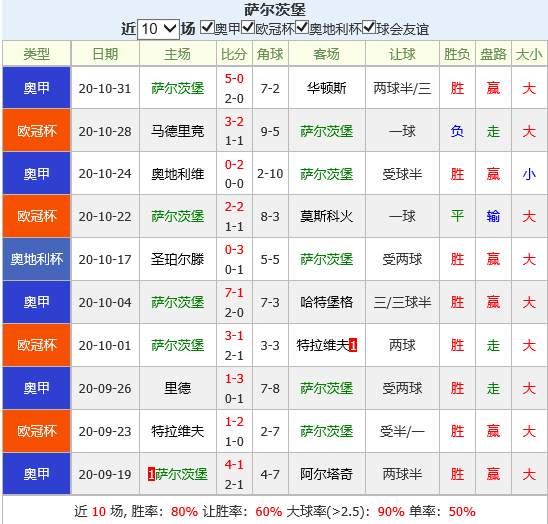Click the 阿尔塔奇 team name
The width and height of the screenshot is (548, 524).
pos(327,474)
